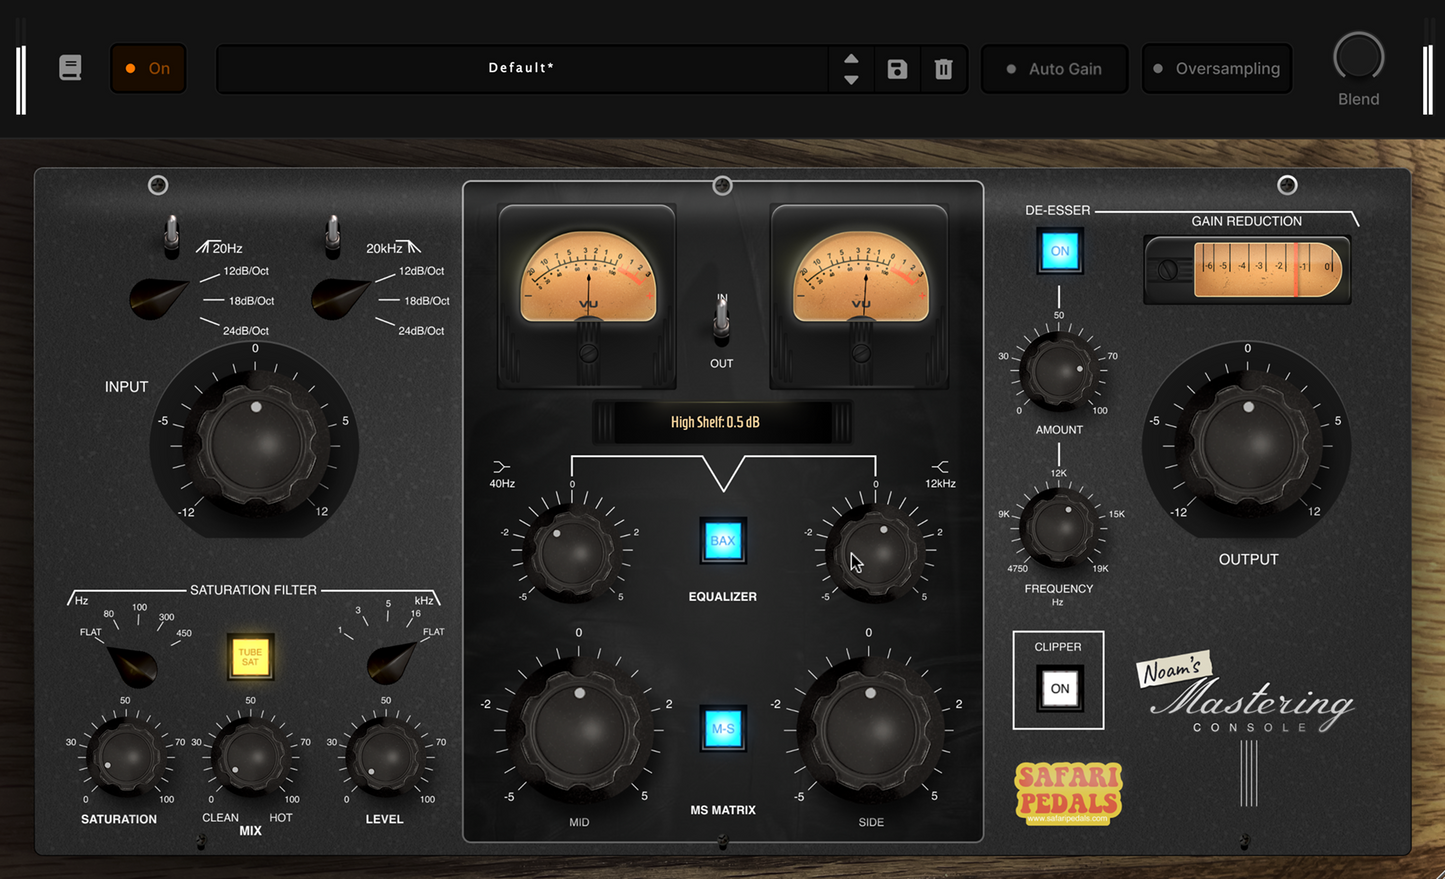Step to the next preset with down arrow

click(850, 79)
